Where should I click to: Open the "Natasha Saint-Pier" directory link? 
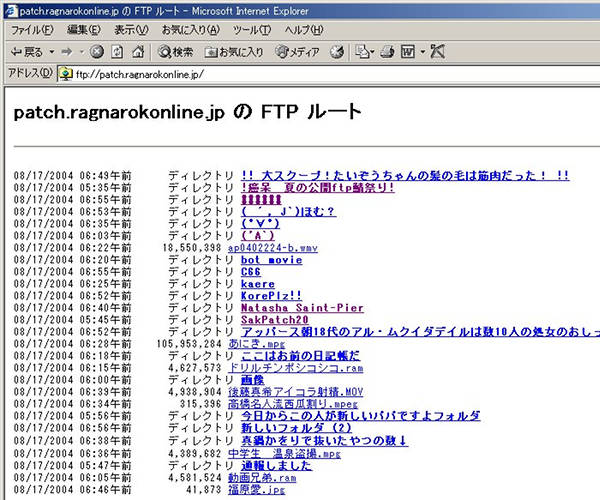(302, 308)
